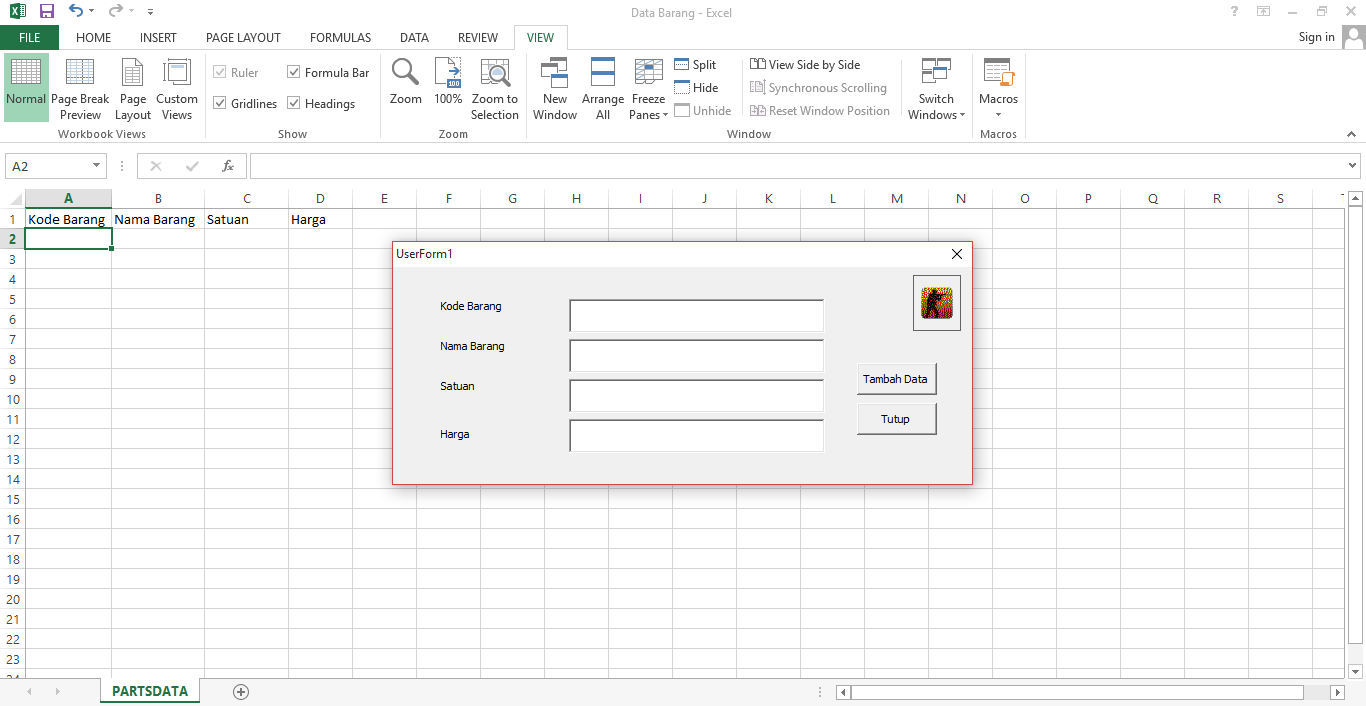Open the Switch Windows dropdown

pyautogui.click(x=936, y=88)
